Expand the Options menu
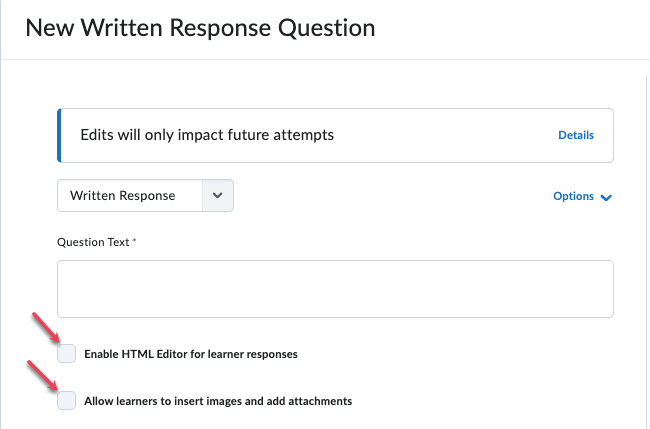Viewport: 650px width, 429px height. click(582, 196)
